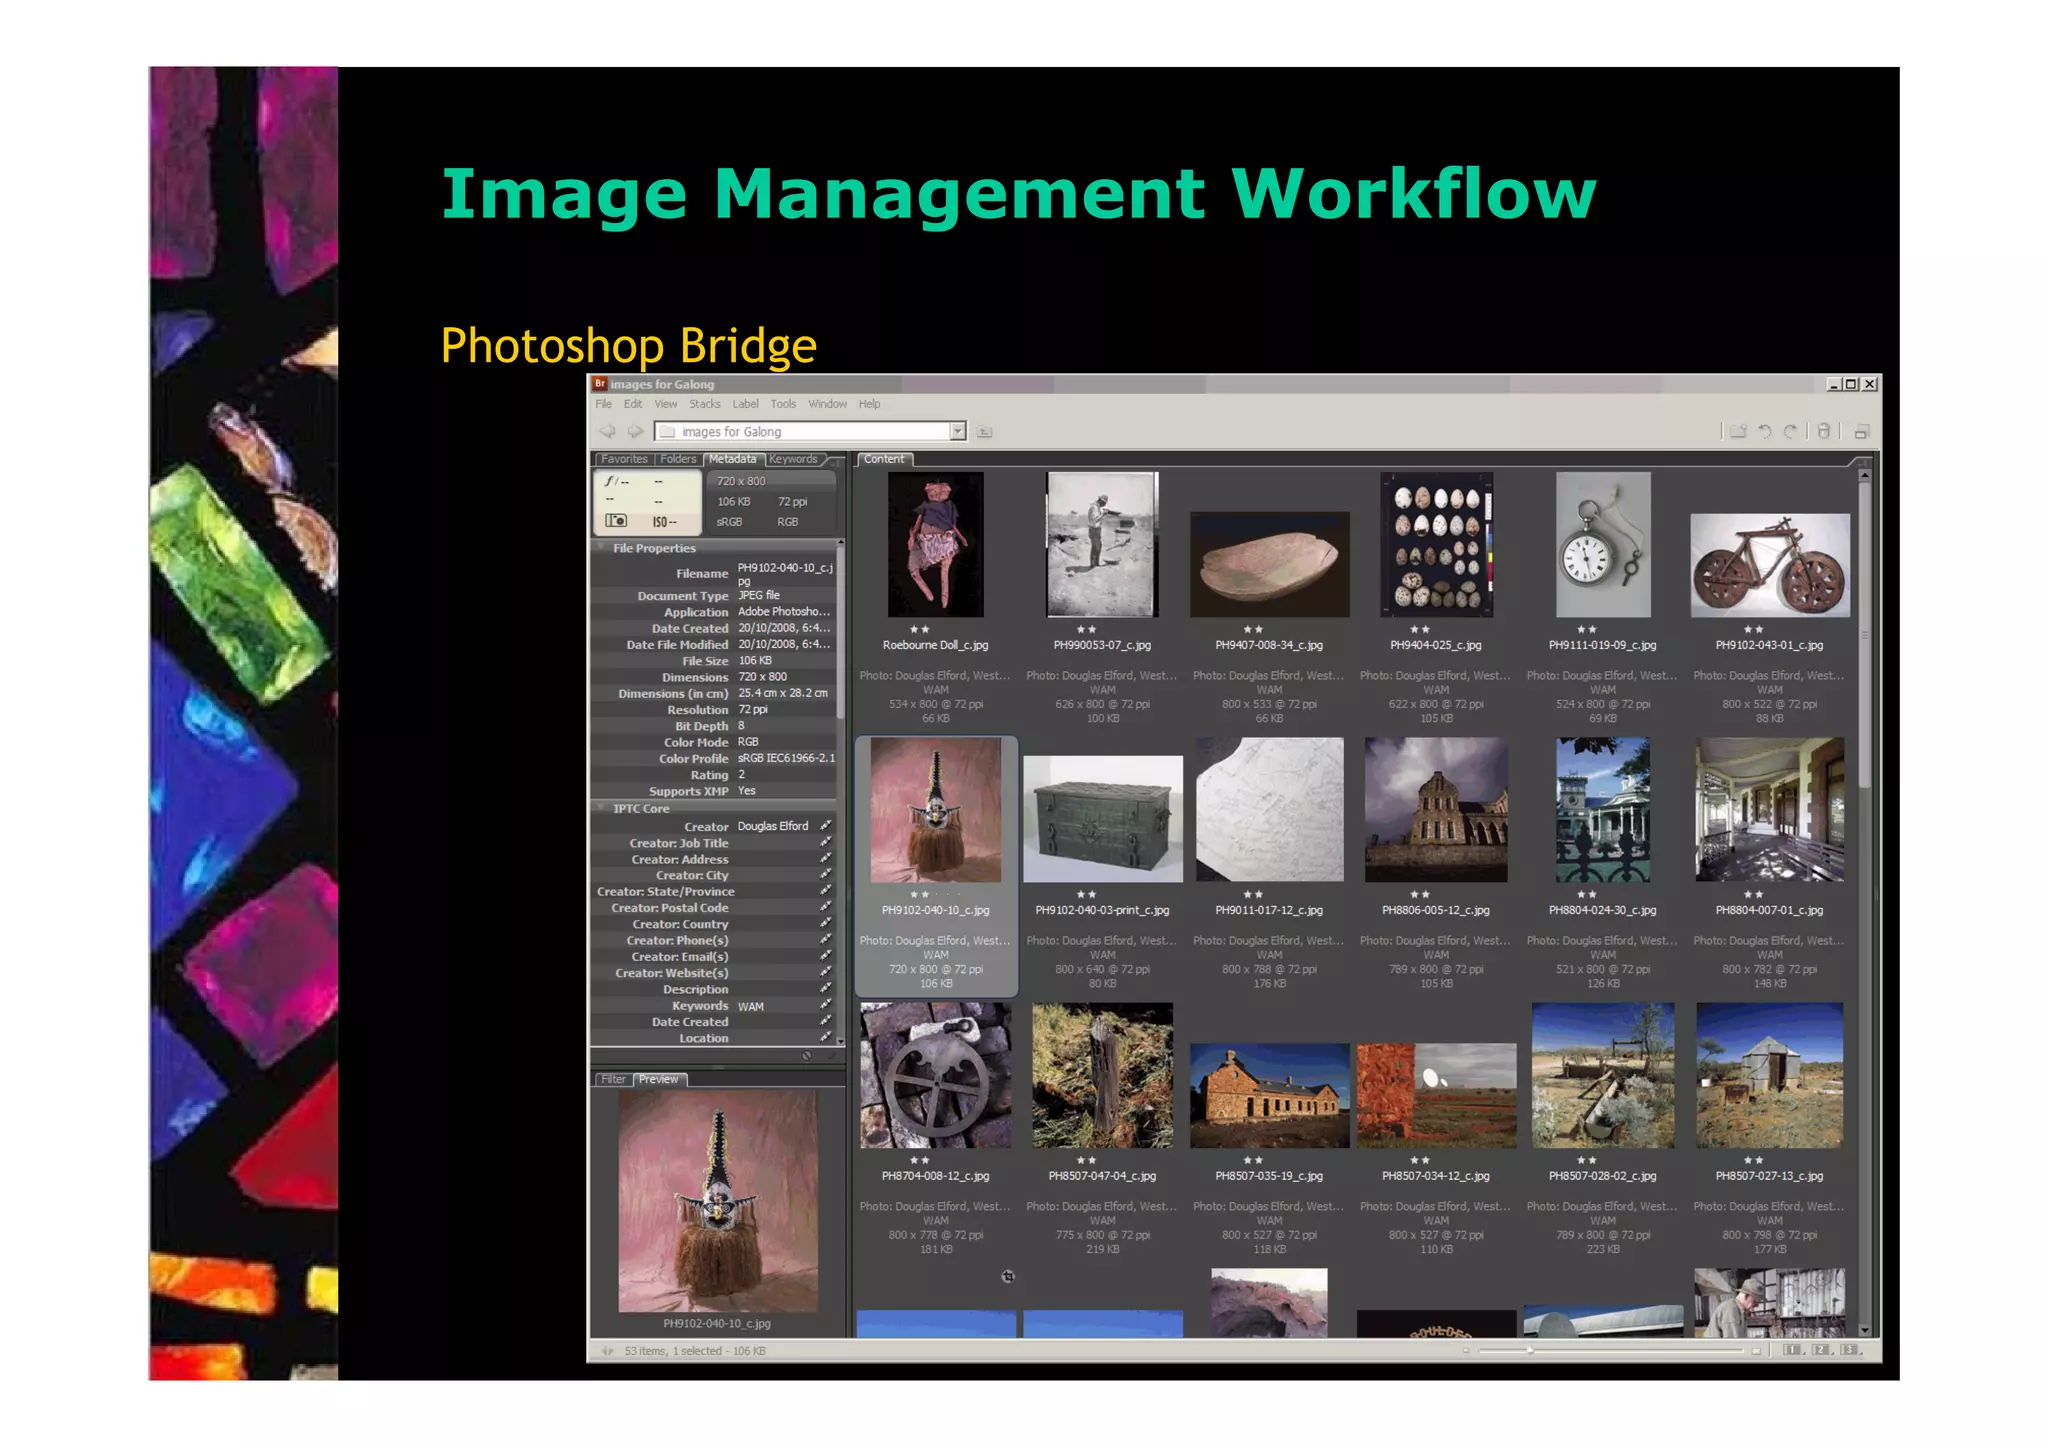Select the PH990053-07_c.jpg thumbnail

[1102, 545]
